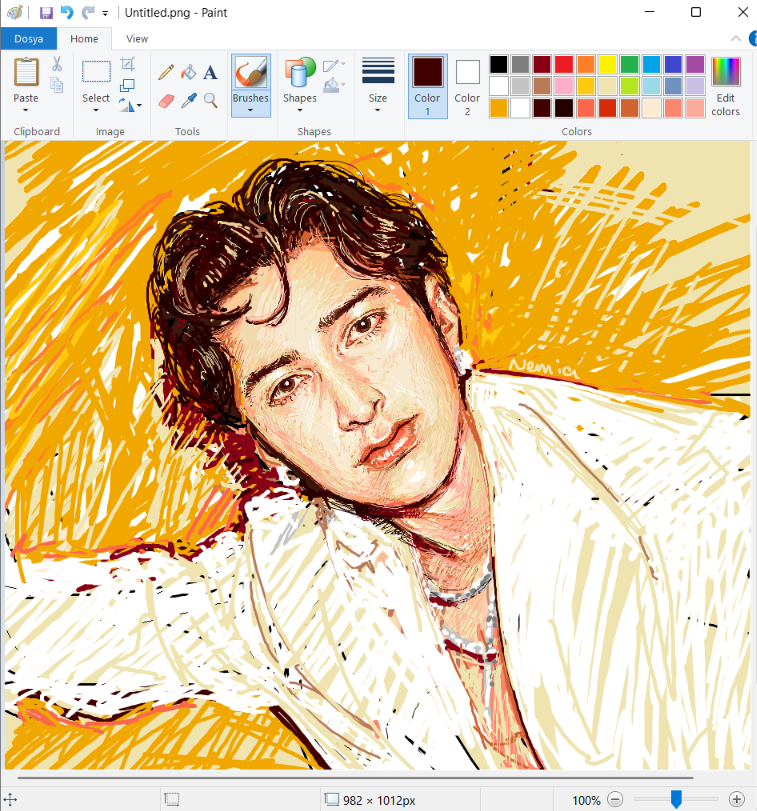The width and height of the screenshot is (757, 811).
Task: Open the Size dropdown arrow
Action: coord(377,110)
